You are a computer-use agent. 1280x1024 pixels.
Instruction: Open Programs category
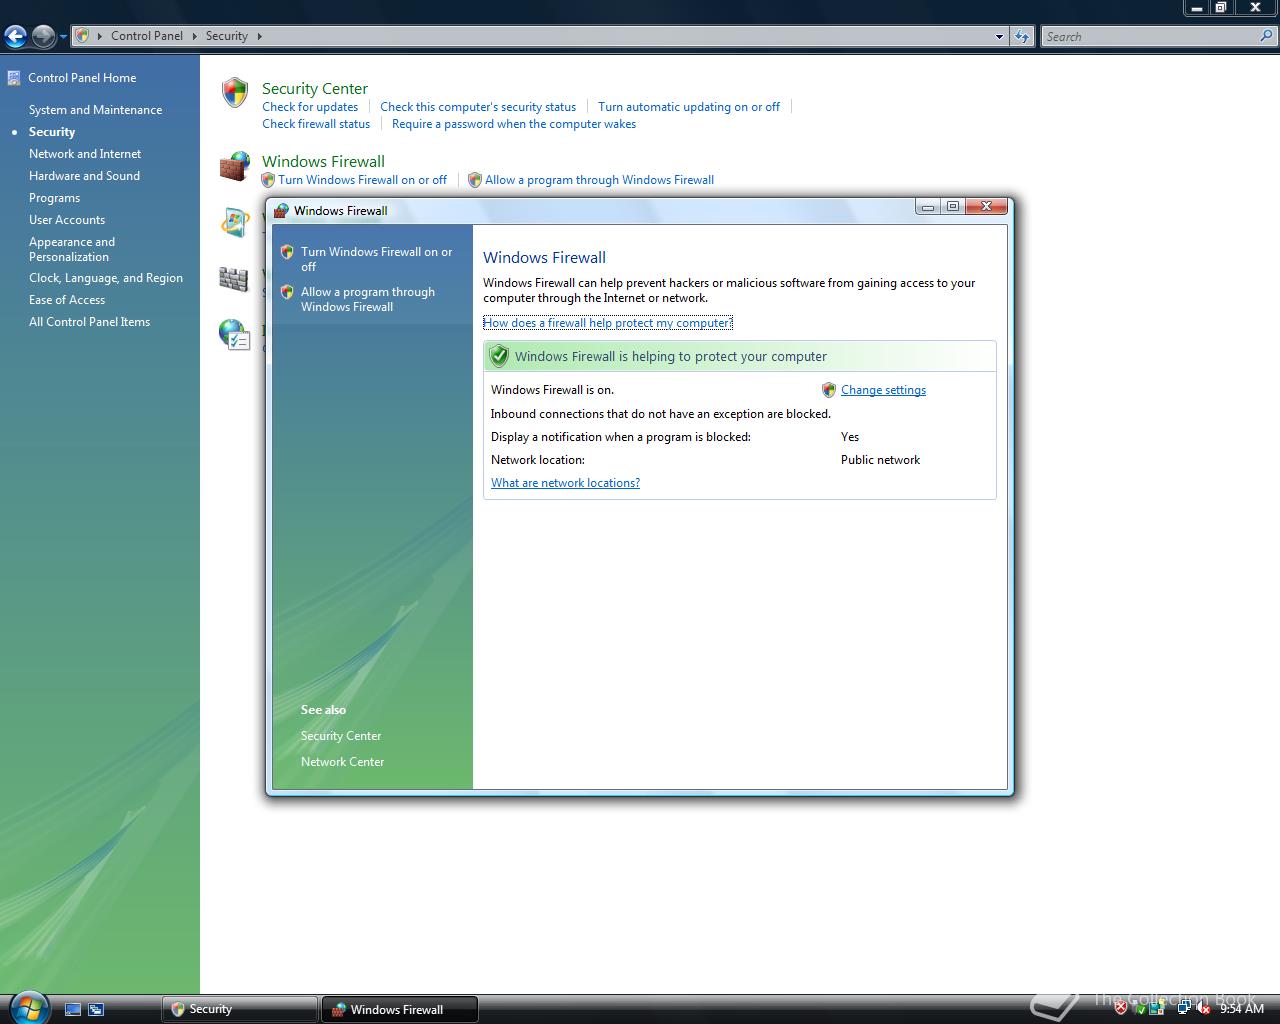pos(54,198)
